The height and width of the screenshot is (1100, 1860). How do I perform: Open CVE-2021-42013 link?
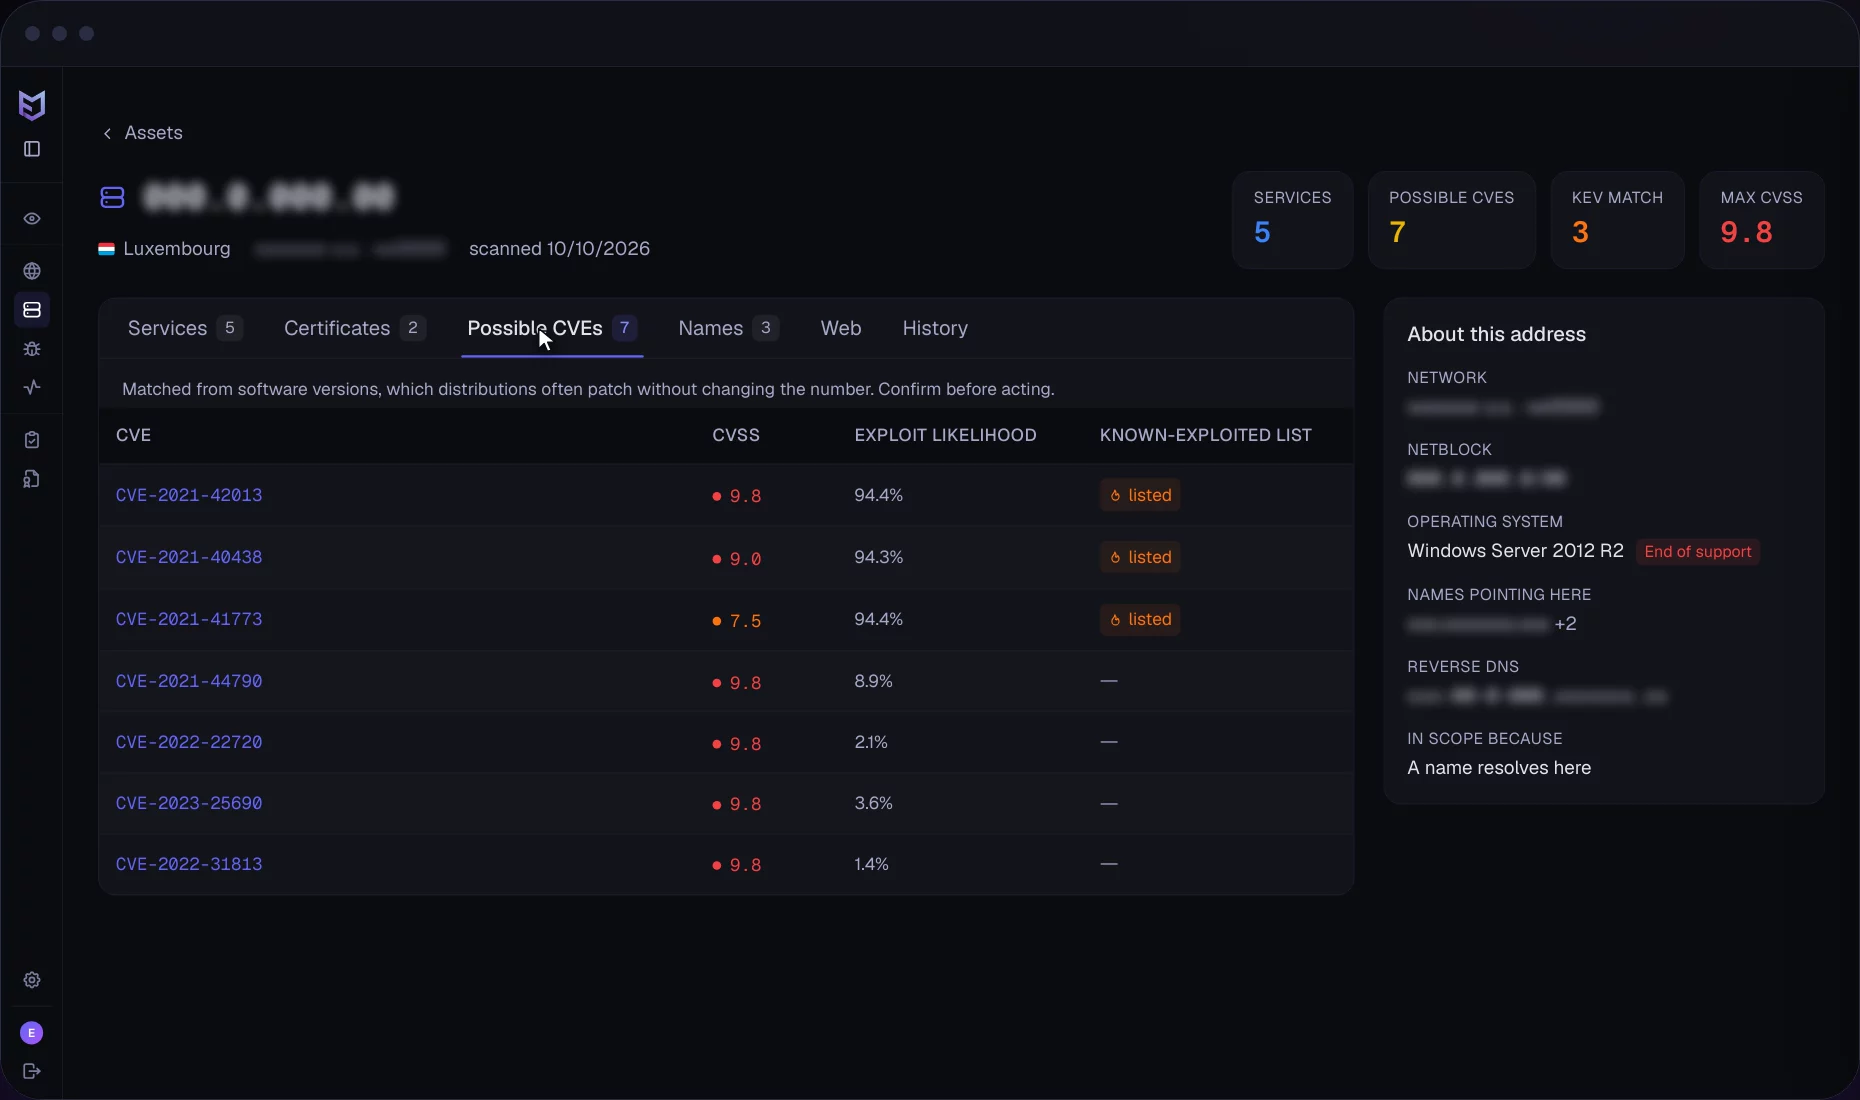pos(189,495)
